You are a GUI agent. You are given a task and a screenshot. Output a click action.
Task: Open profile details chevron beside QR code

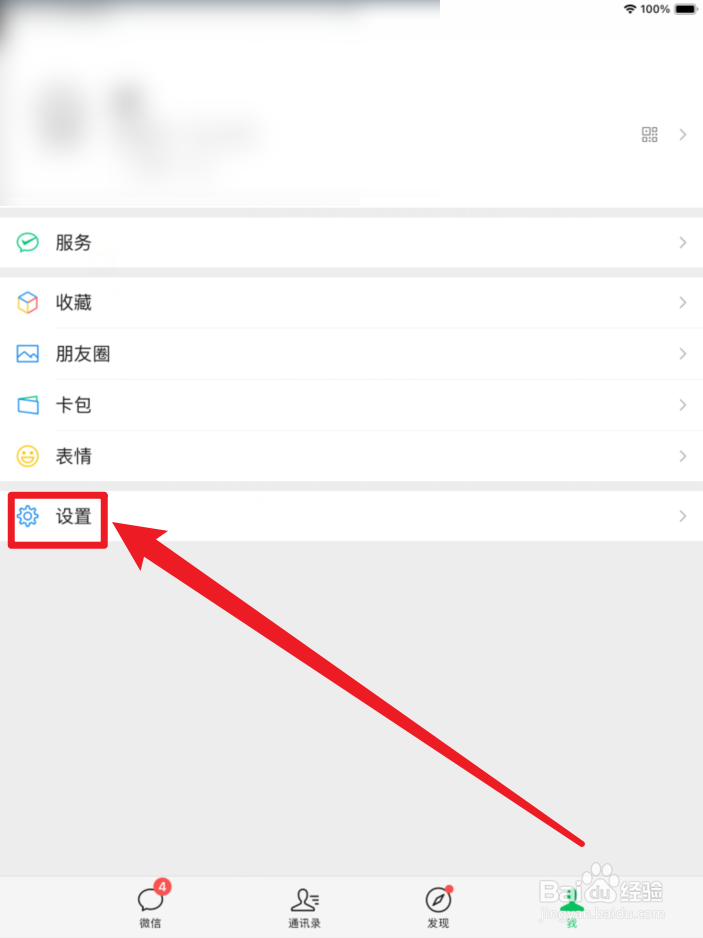point(683,135)
